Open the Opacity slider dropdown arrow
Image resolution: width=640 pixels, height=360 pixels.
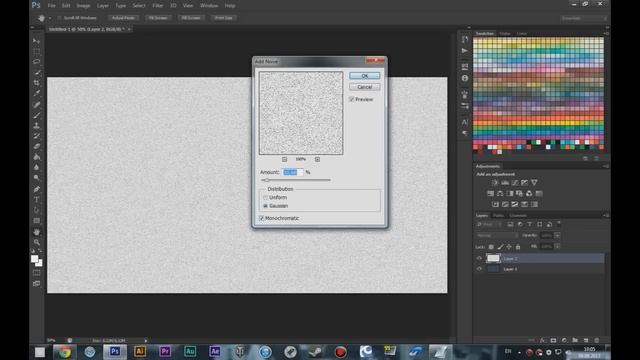[x=557, y=236]
